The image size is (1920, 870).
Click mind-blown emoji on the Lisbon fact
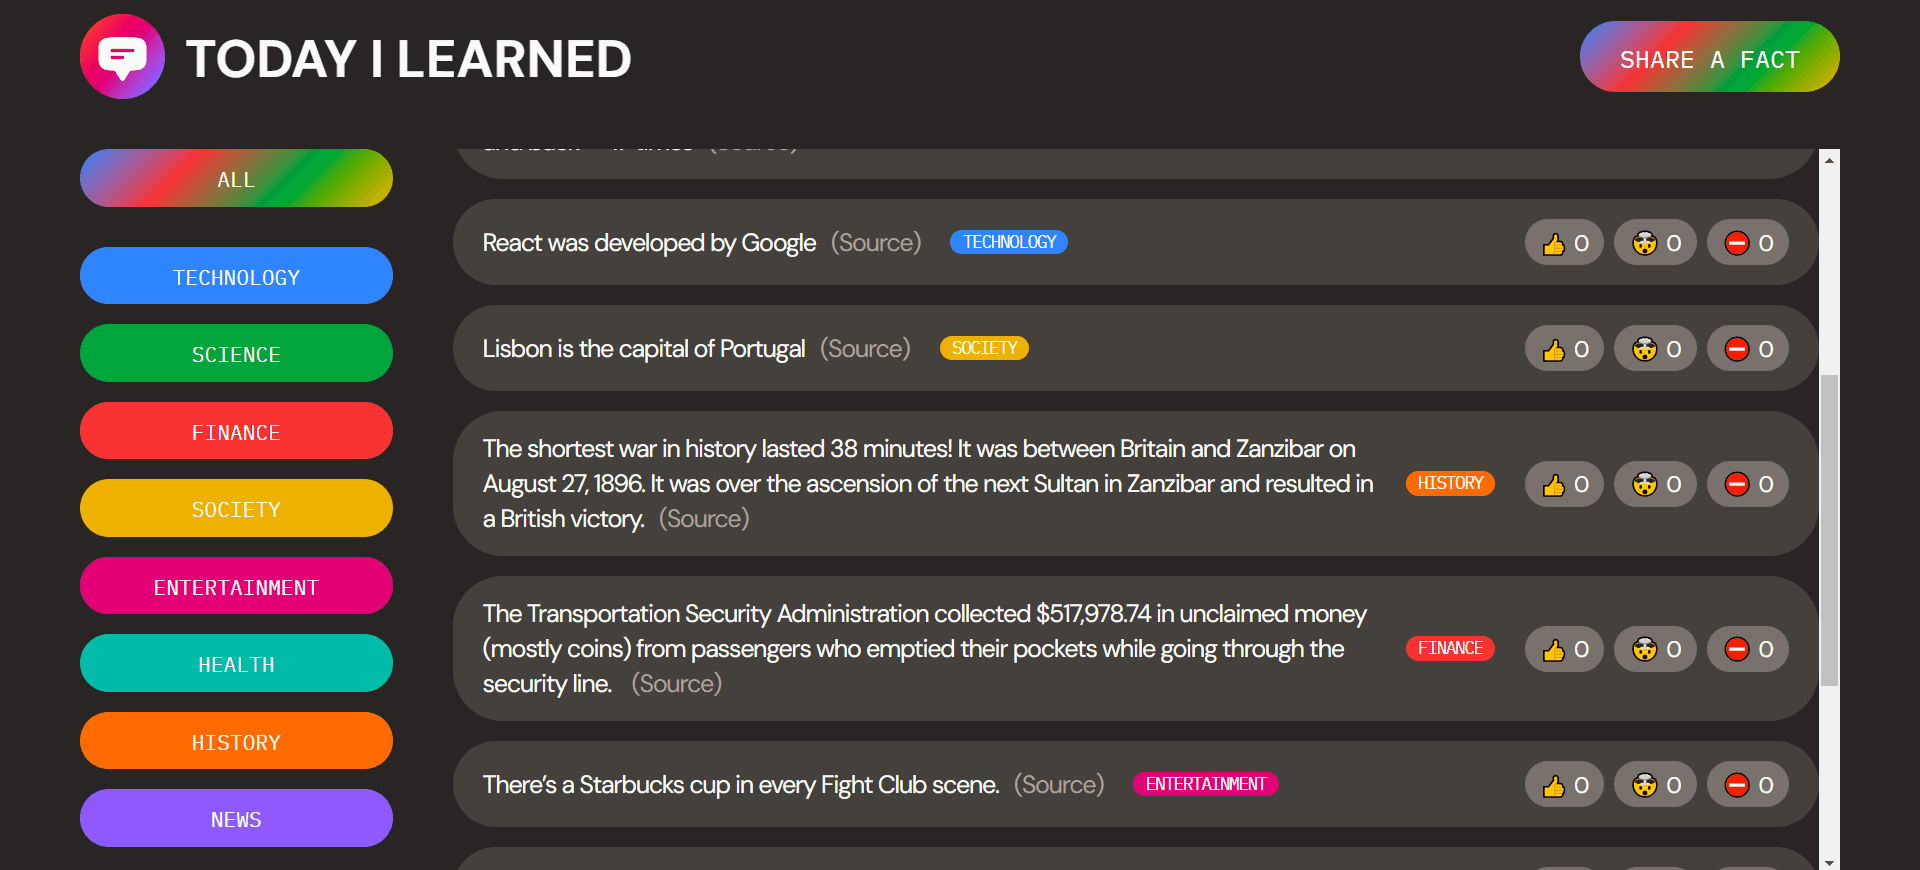(x=1655, y=349)
